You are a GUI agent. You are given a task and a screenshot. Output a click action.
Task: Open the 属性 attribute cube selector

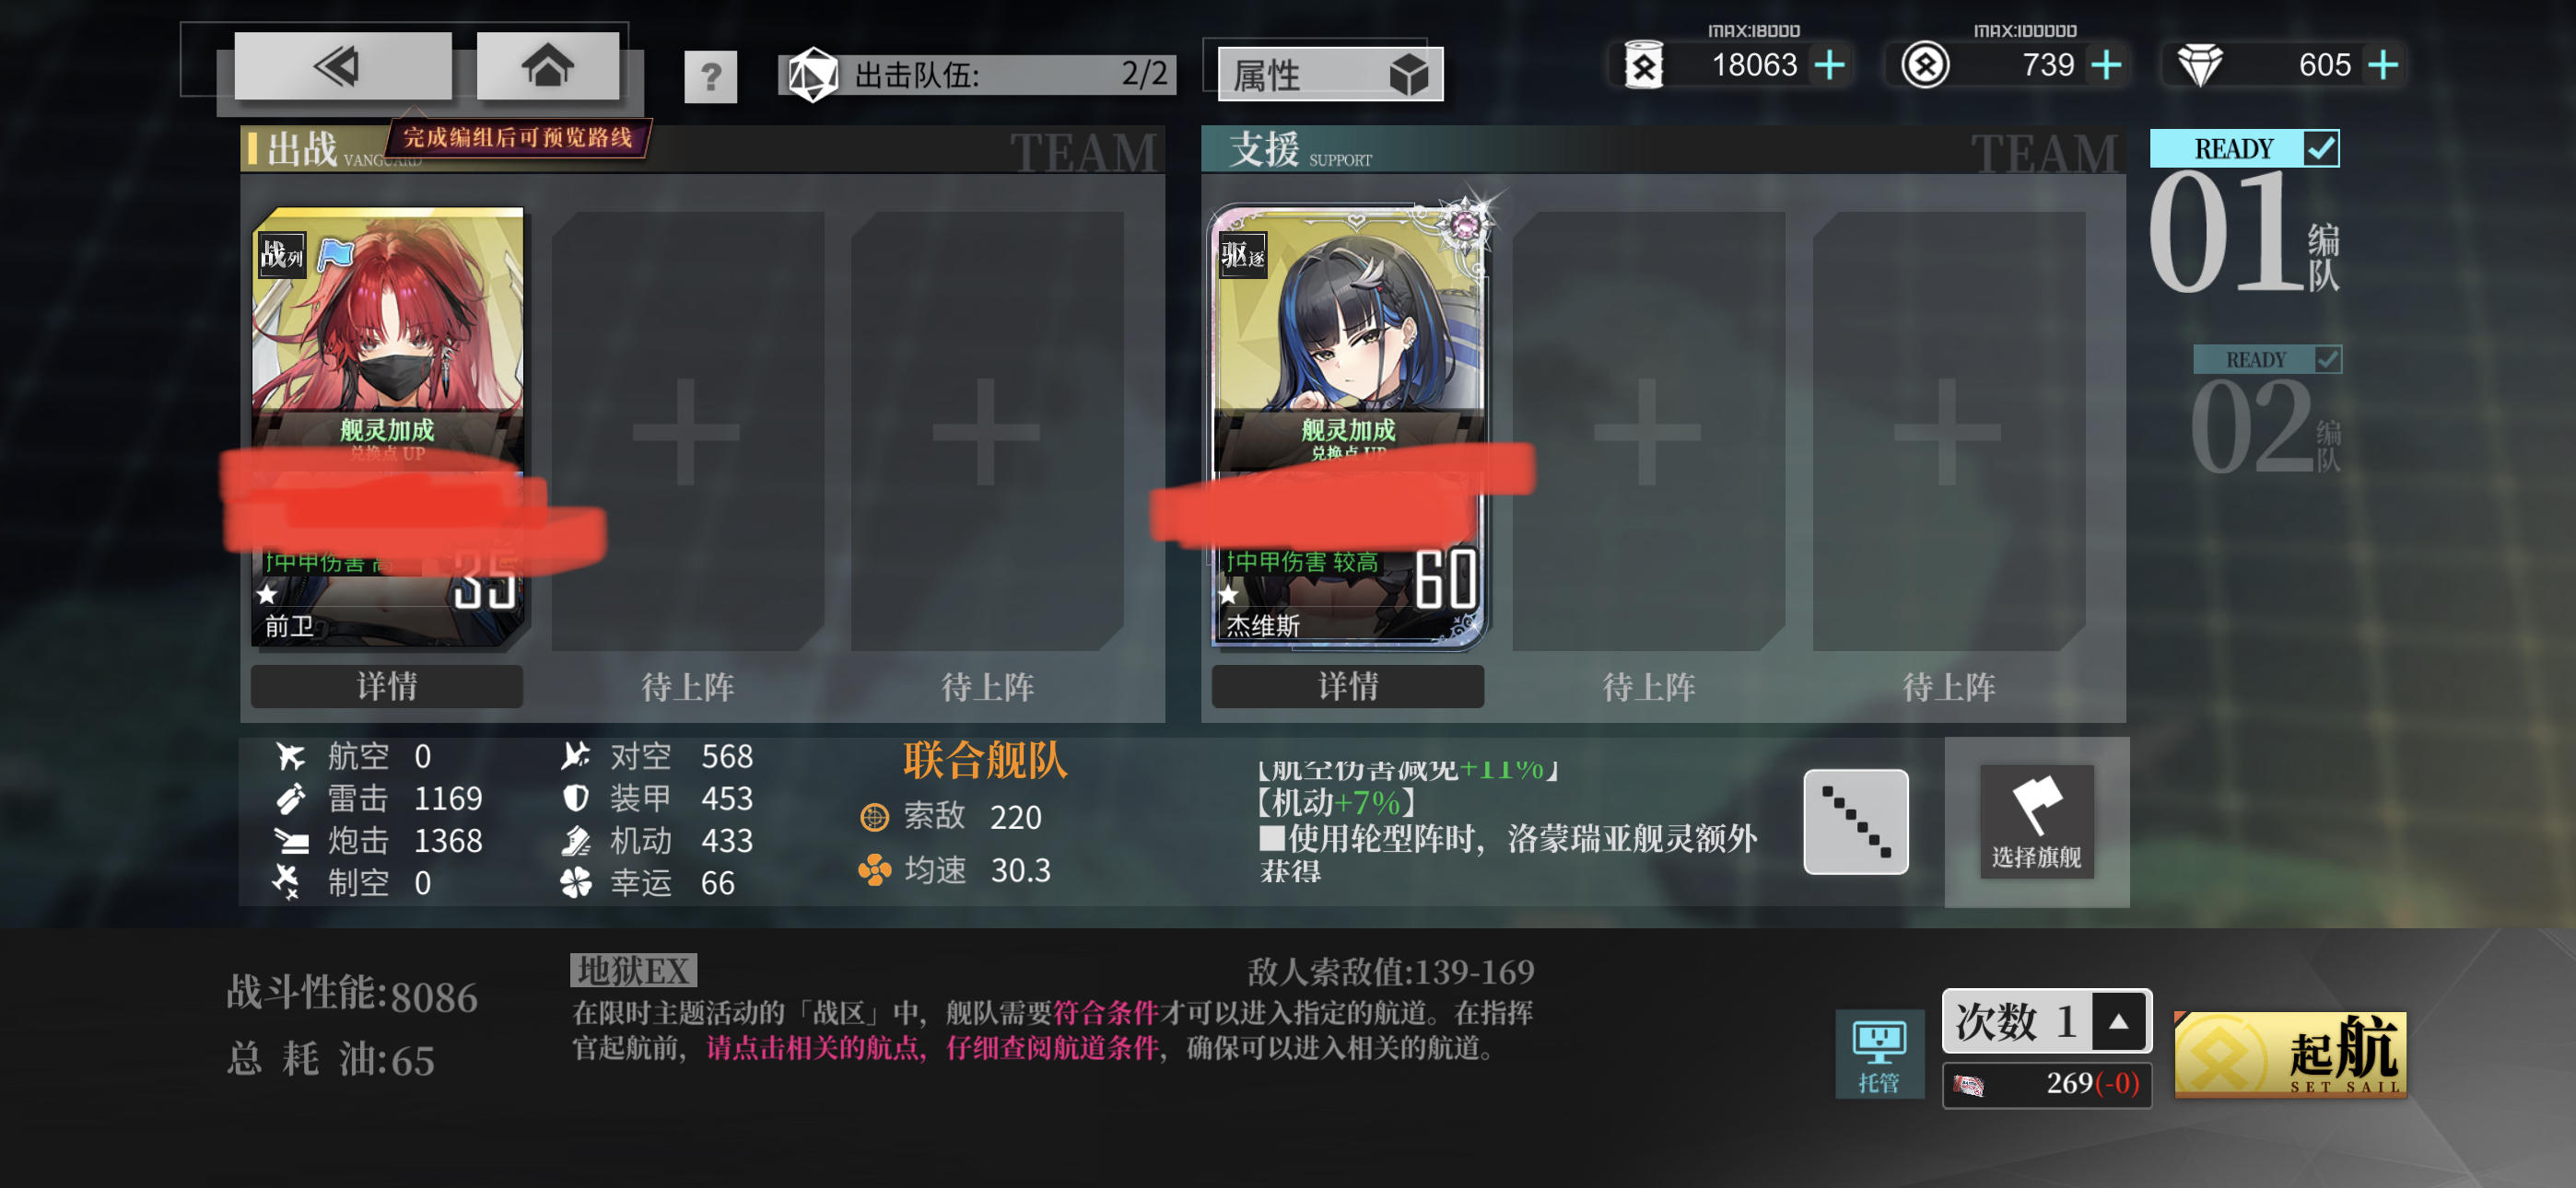click(1330, 75)
